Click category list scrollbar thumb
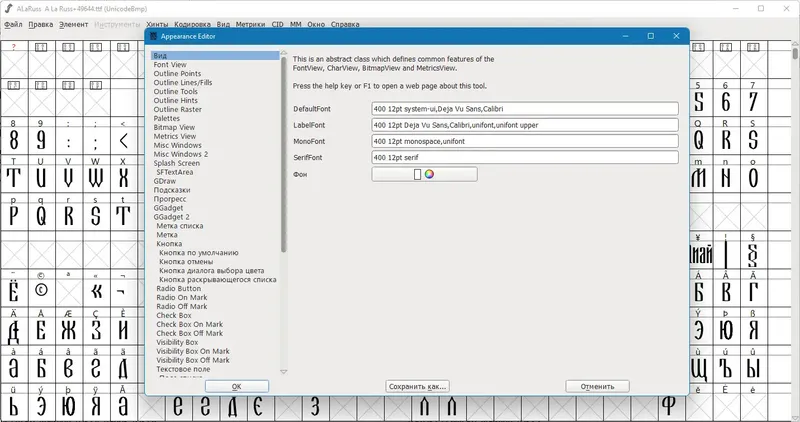The width and height of the screenshot is (800, 422). click(x=284, y=153)
